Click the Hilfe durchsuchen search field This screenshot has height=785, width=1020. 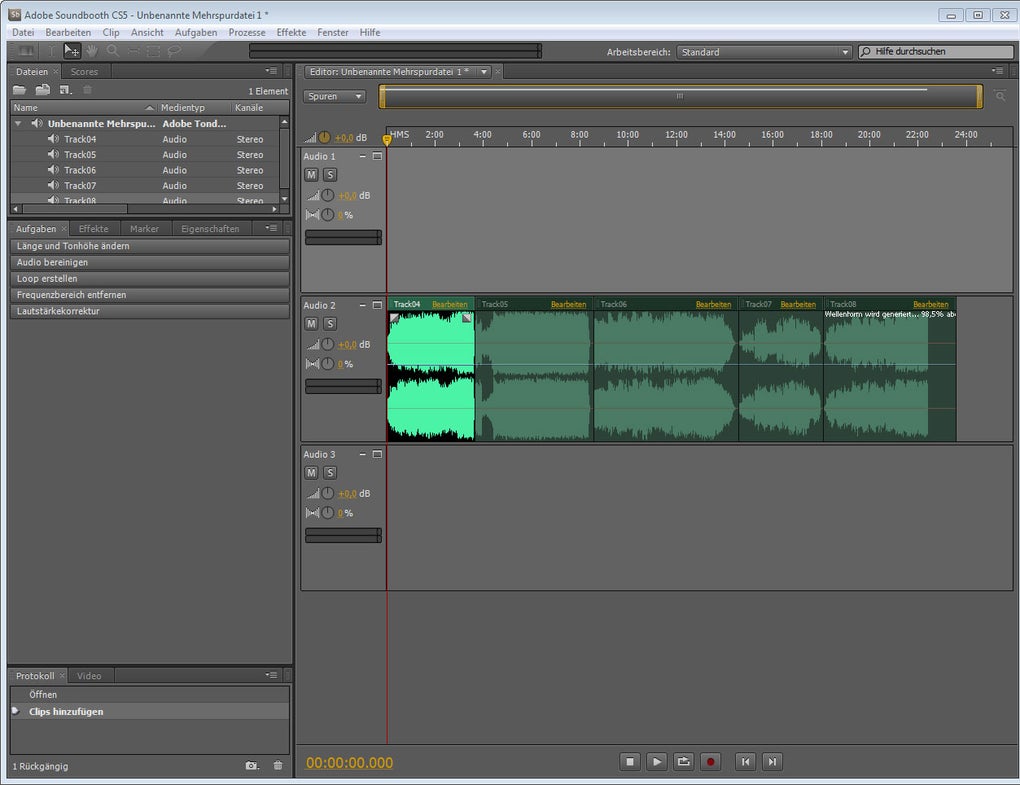pos(935,51)
